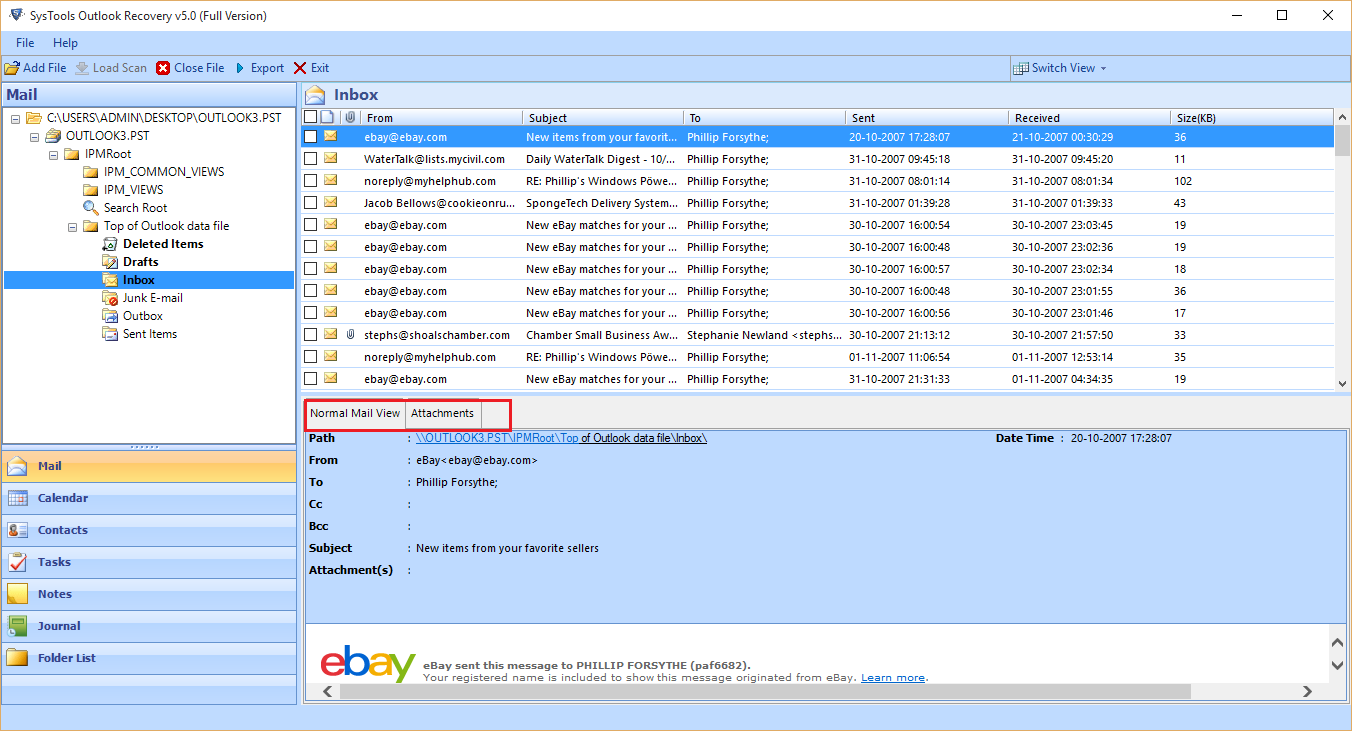This screenshot has height=731, width=1352.
Task: Click the mail list scroll up arrow
Action: (x=1342, y=117)
